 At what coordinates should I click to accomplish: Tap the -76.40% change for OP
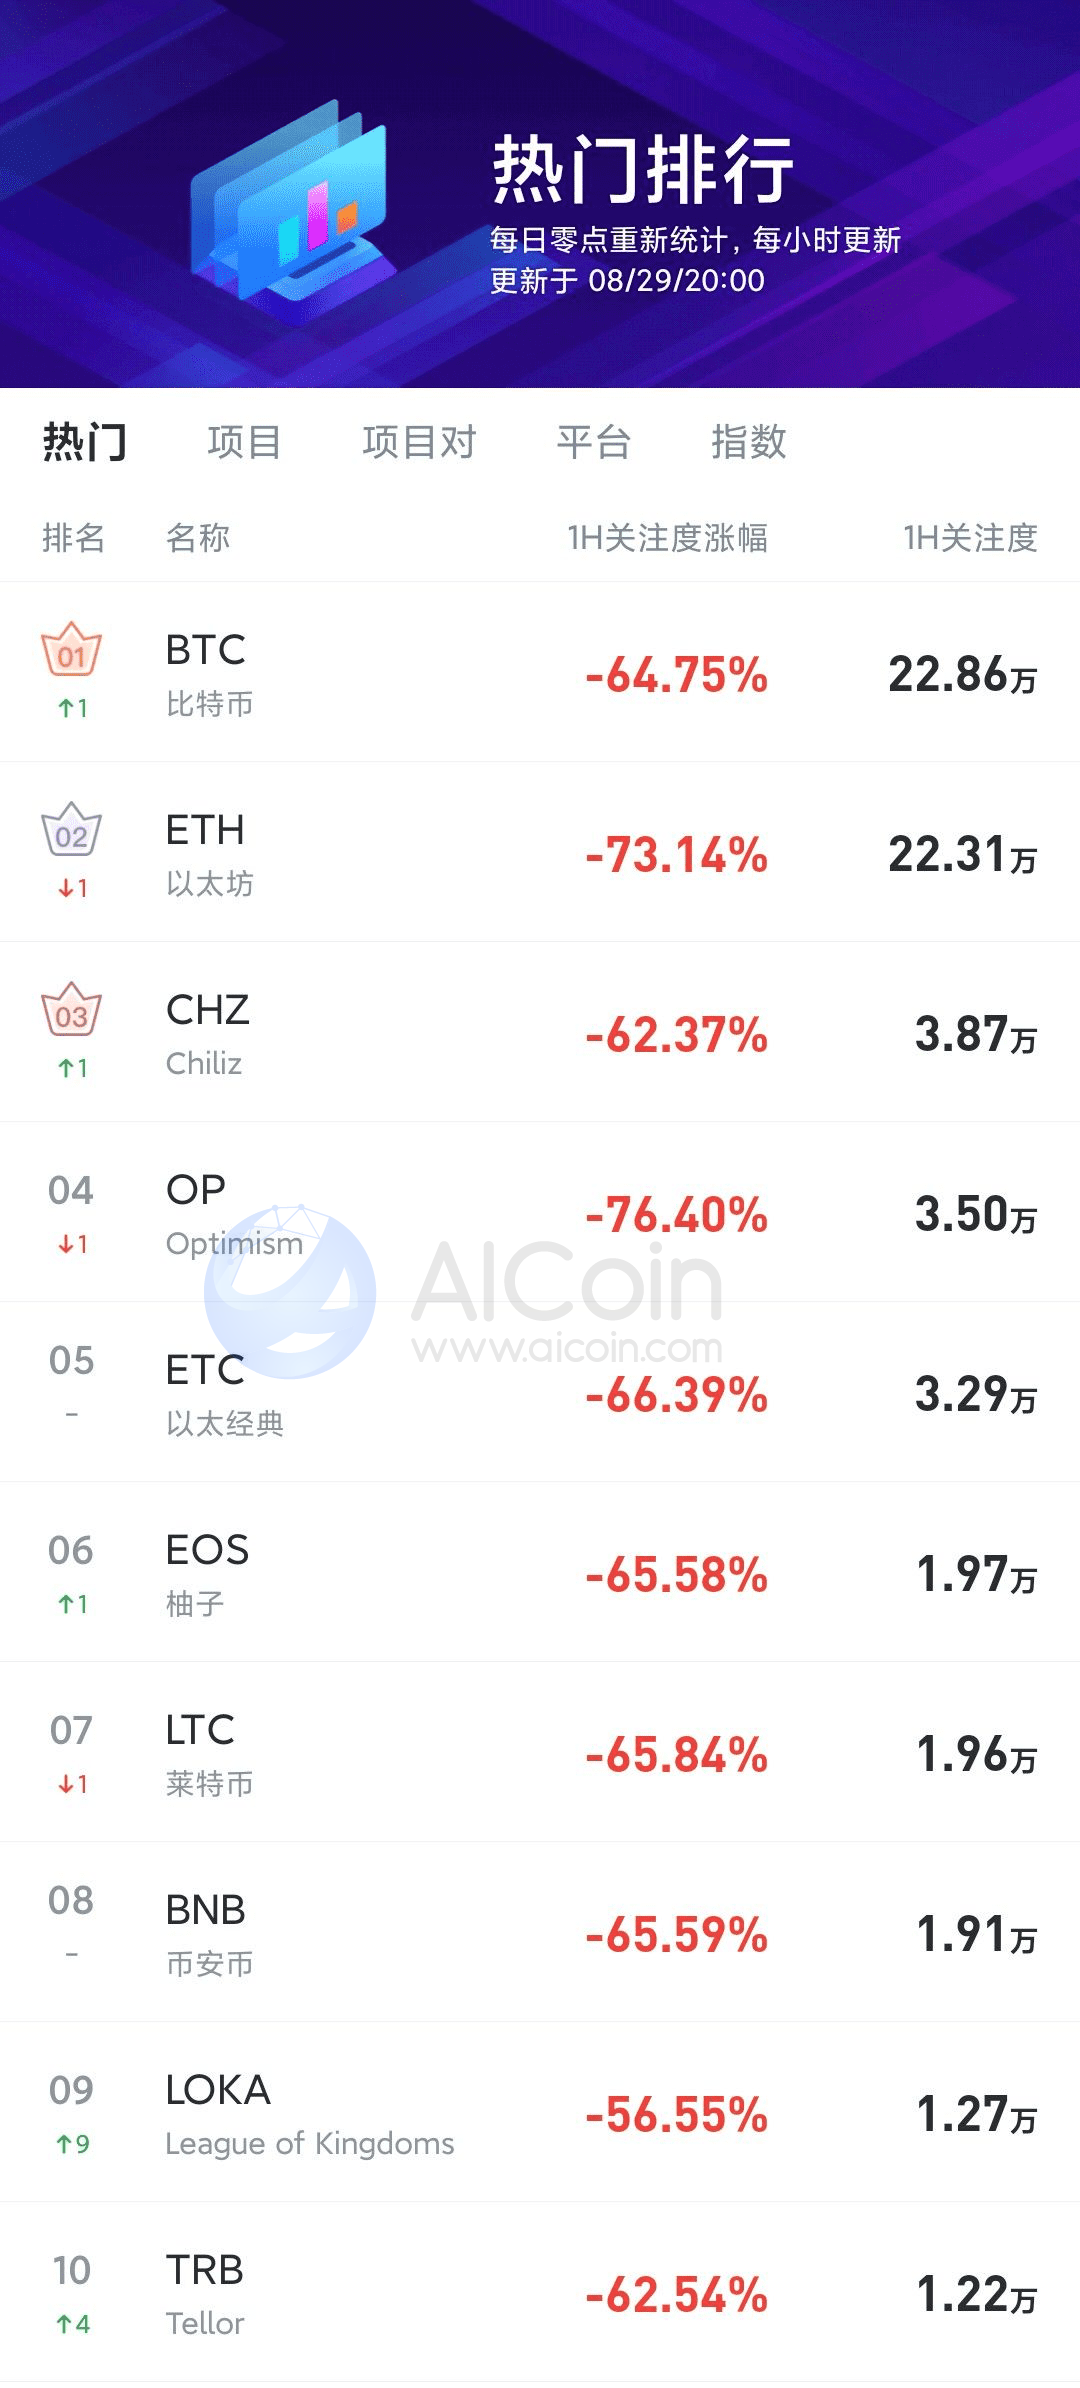(x=677, y=1215)
